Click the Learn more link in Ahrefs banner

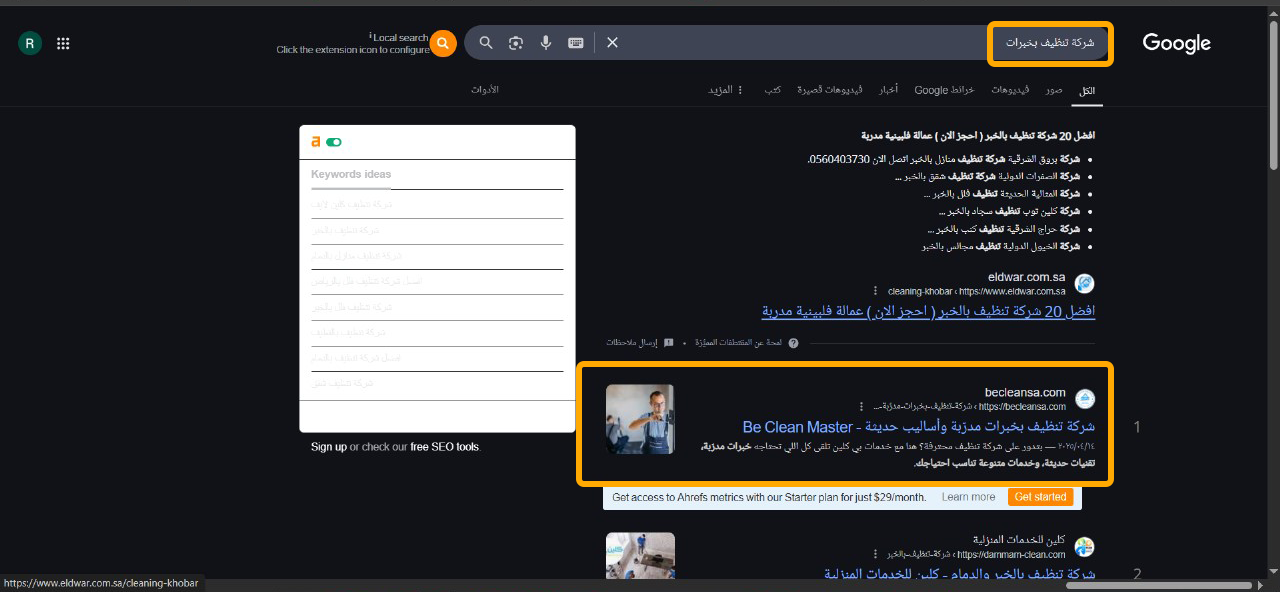click(968, 497)
